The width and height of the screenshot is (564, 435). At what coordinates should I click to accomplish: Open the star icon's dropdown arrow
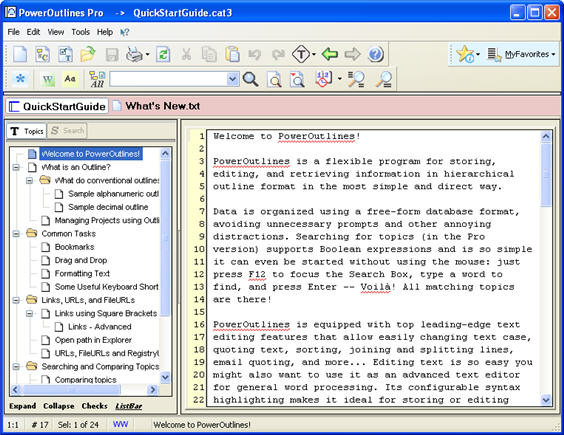pos(478,55)
